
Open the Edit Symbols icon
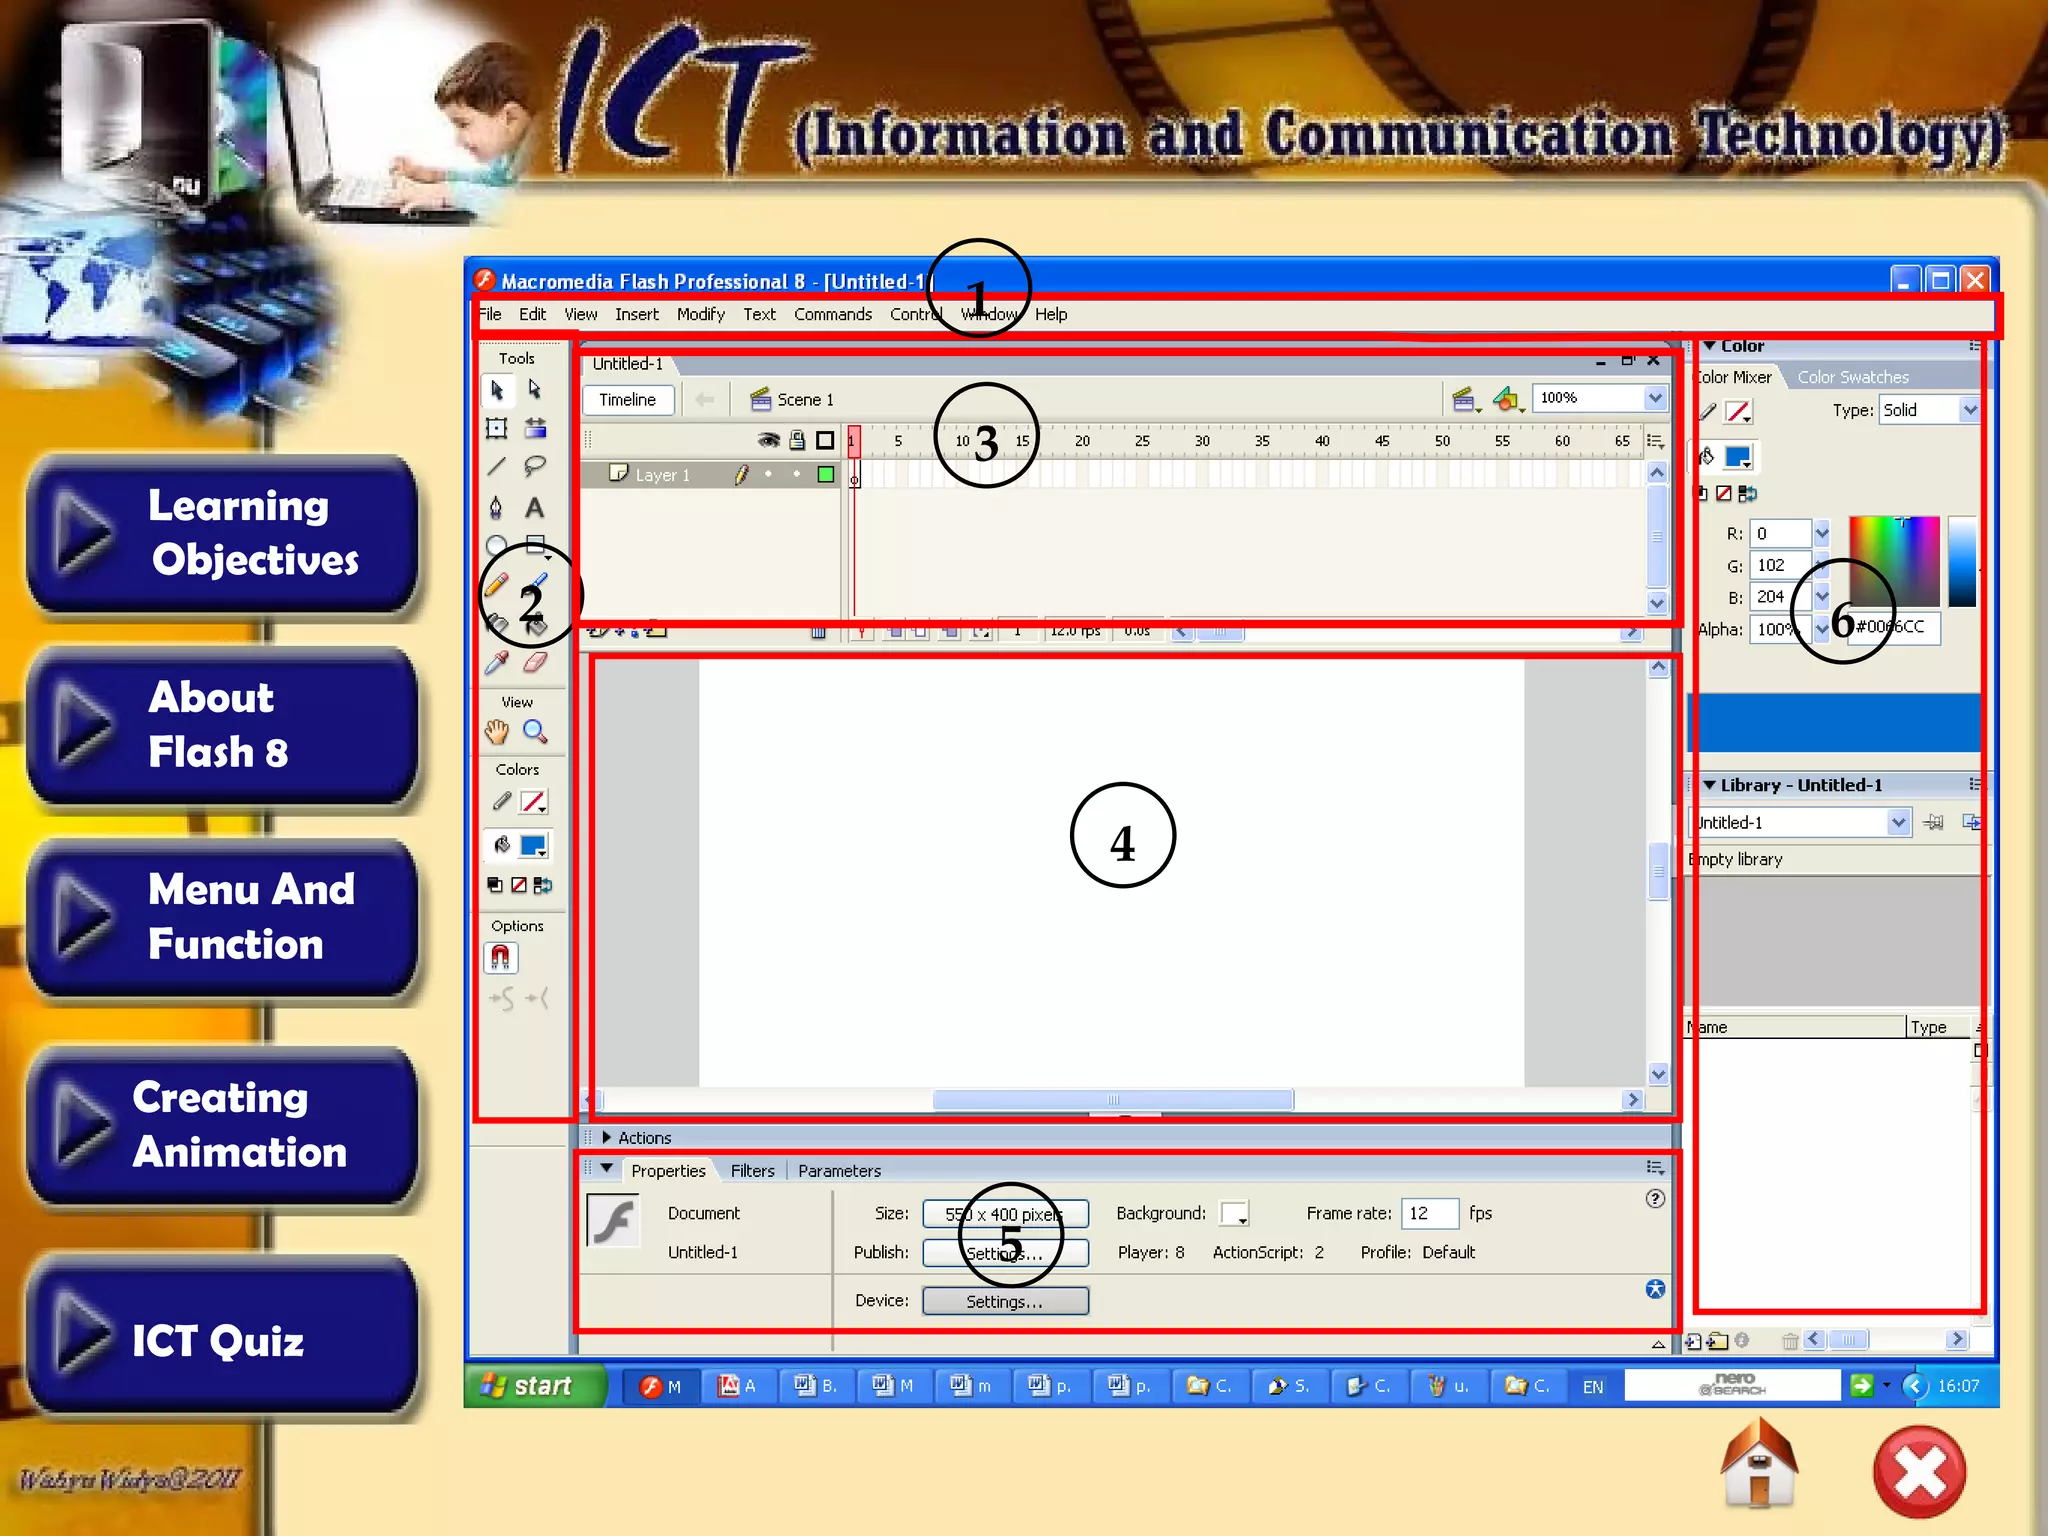1508,399
